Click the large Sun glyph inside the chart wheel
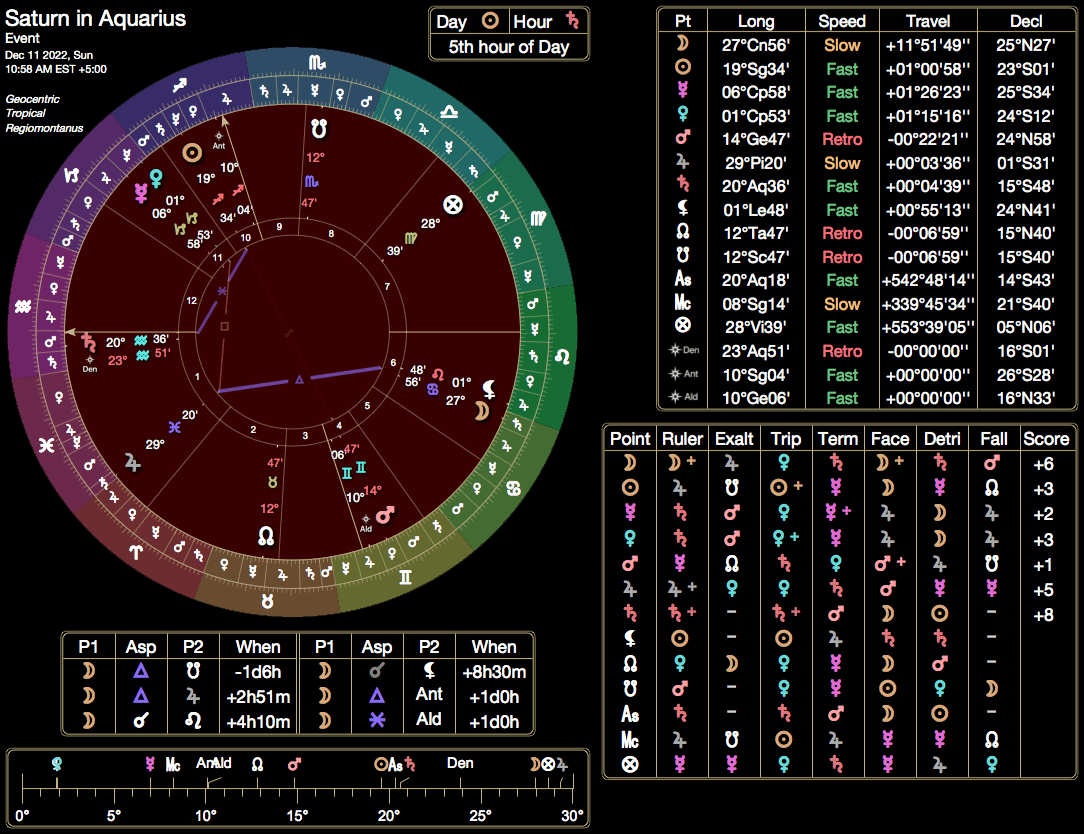This screenshot has width=1084, height=834. coord(192,153)
